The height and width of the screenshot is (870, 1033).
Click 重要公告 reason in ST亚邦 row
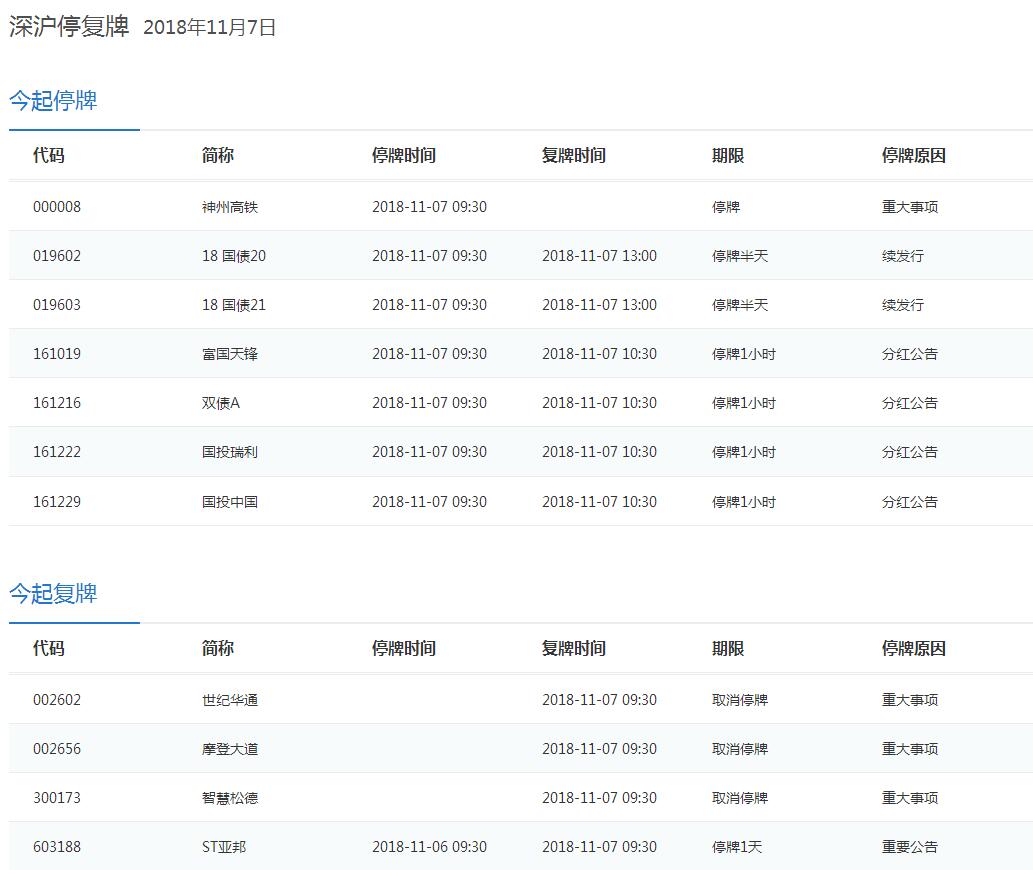tap(910, 847)
